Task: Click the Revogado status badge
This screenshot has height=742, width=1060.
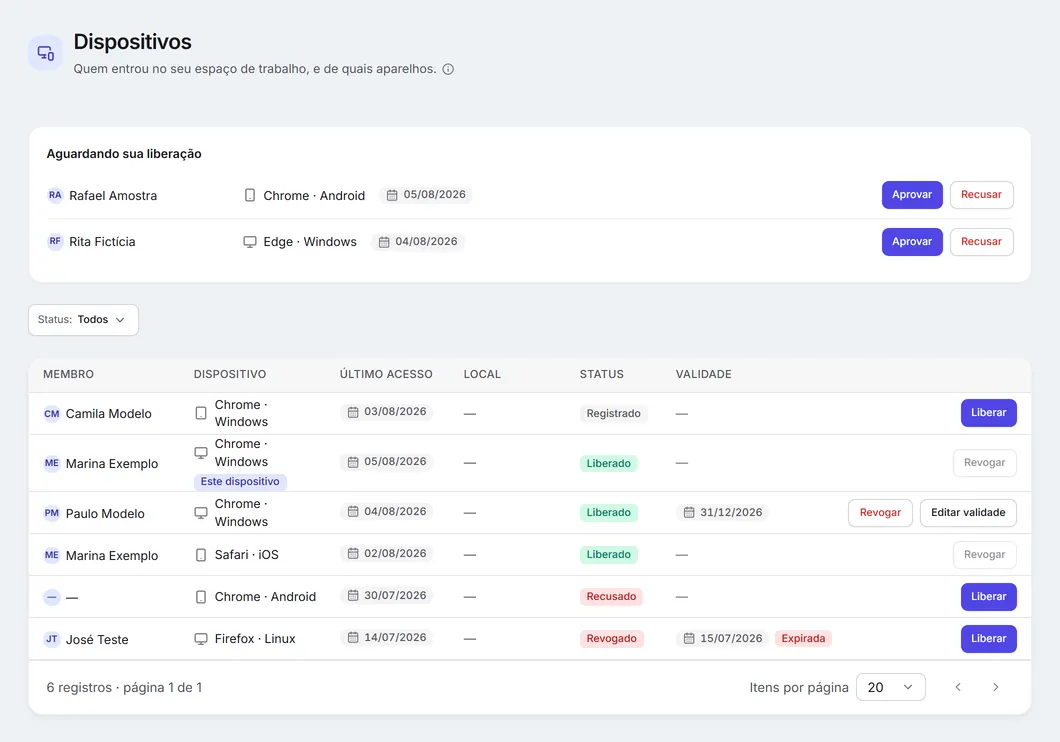Action: tap(611, 639)
